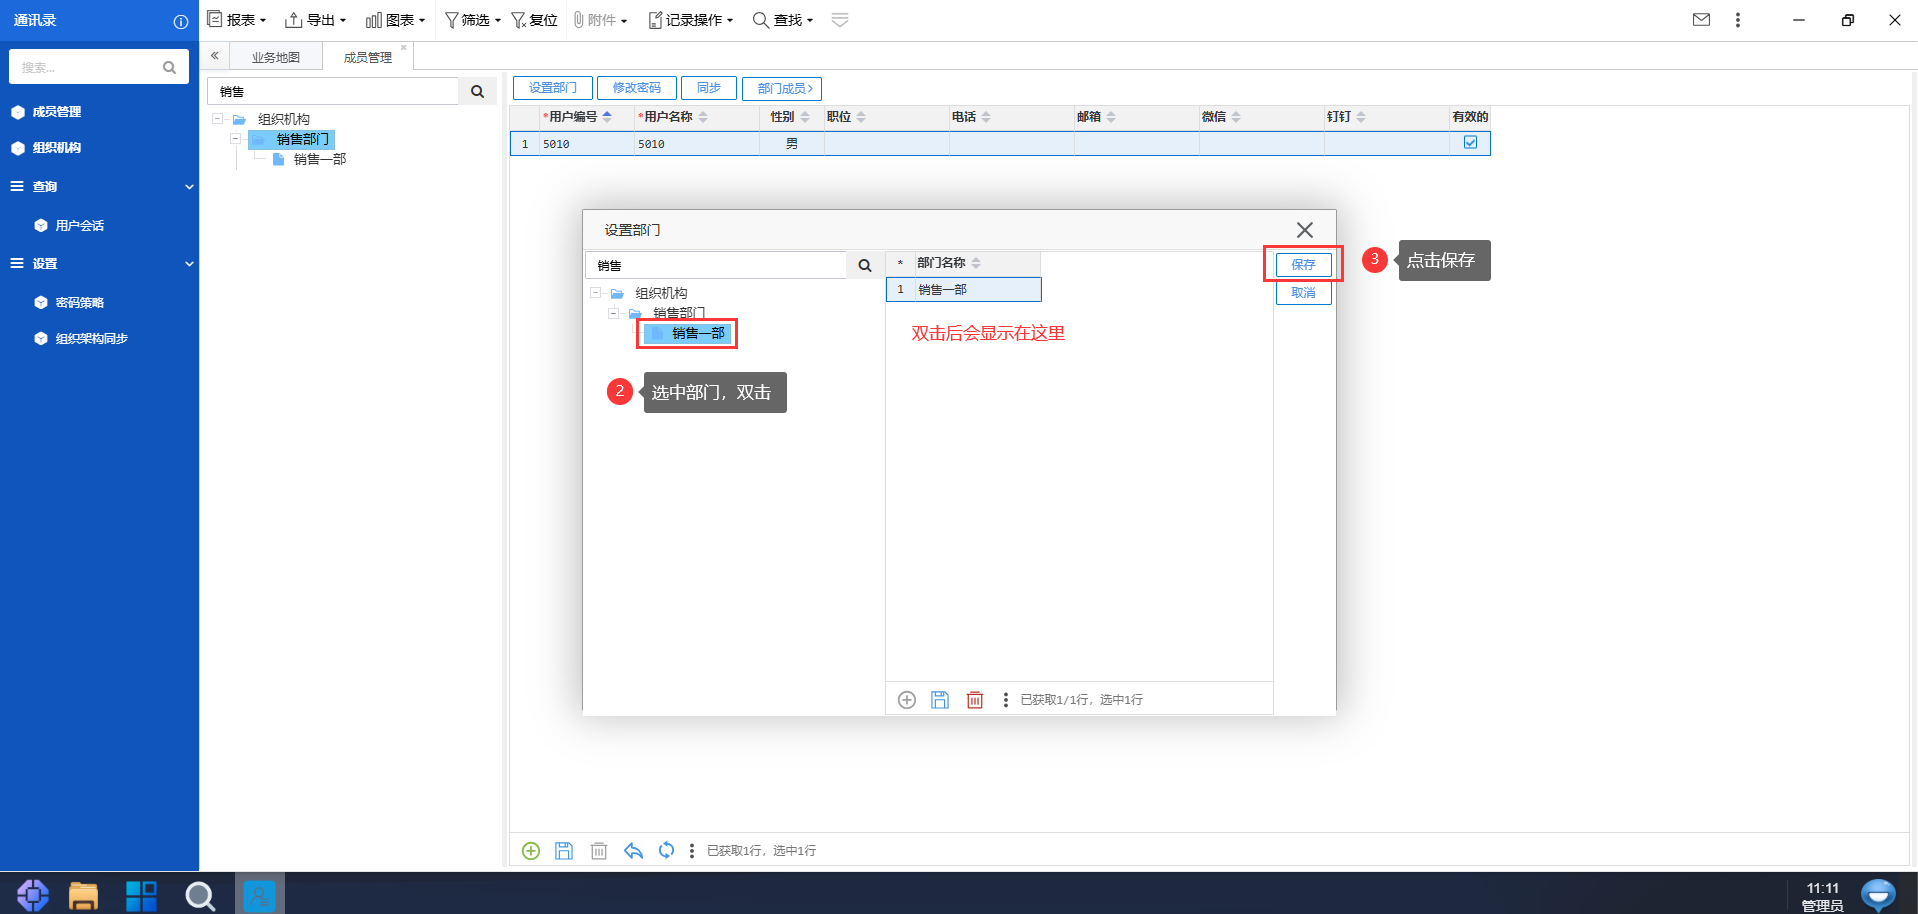Screen dimensions: 1918x914
Task: Select 销售部门 in the main tree
Action: [302, 139]
